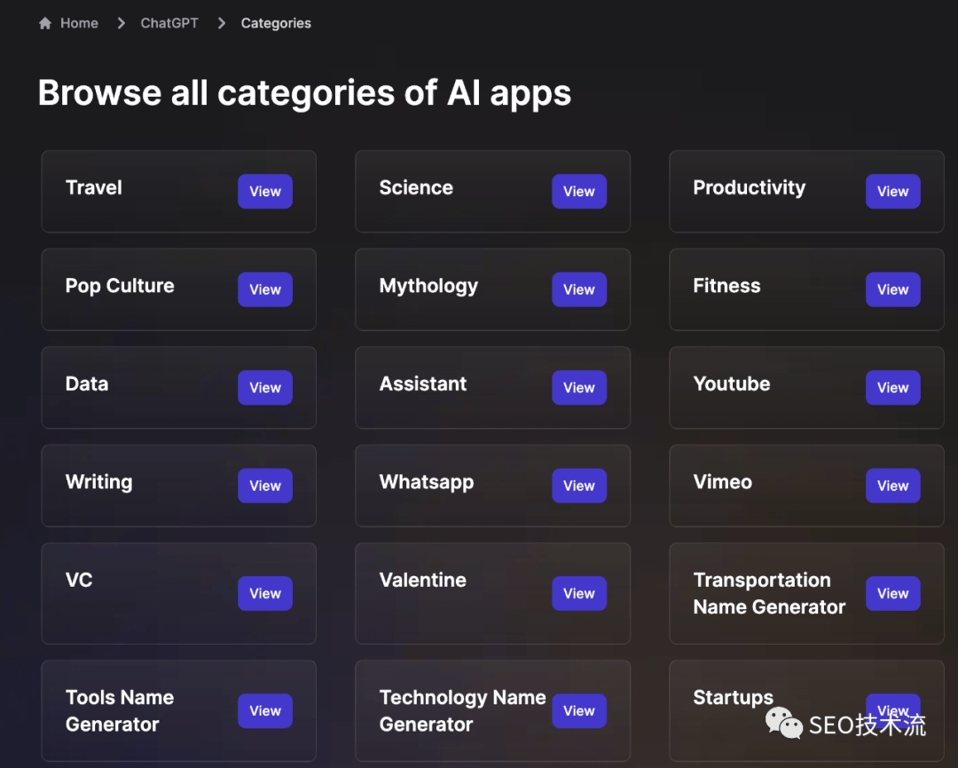The width and height of the screenshot is (958, 768).
Task: Click View for Transportation Name Generator
Action: pyautogui.click(x=893, y=593)
